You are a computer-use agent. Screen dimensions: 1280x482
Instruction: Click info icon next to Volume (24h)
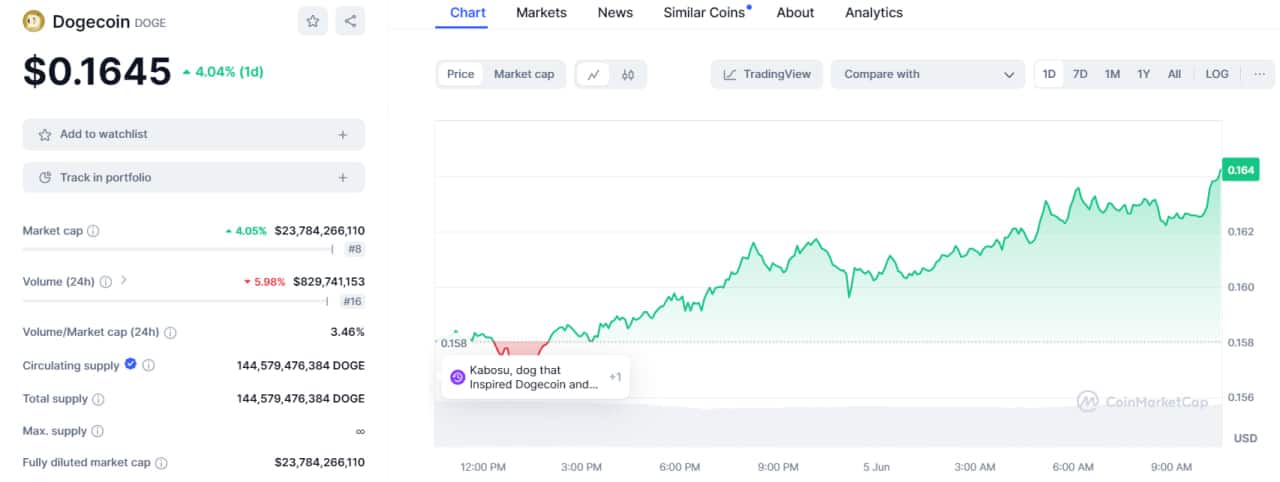[x=105, y=282]
